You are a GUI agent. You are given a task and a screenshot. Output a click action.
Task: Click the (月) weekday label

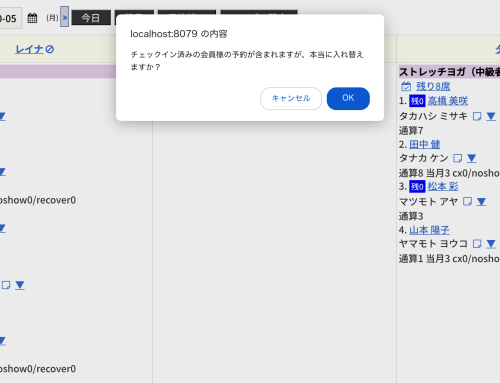52,18
